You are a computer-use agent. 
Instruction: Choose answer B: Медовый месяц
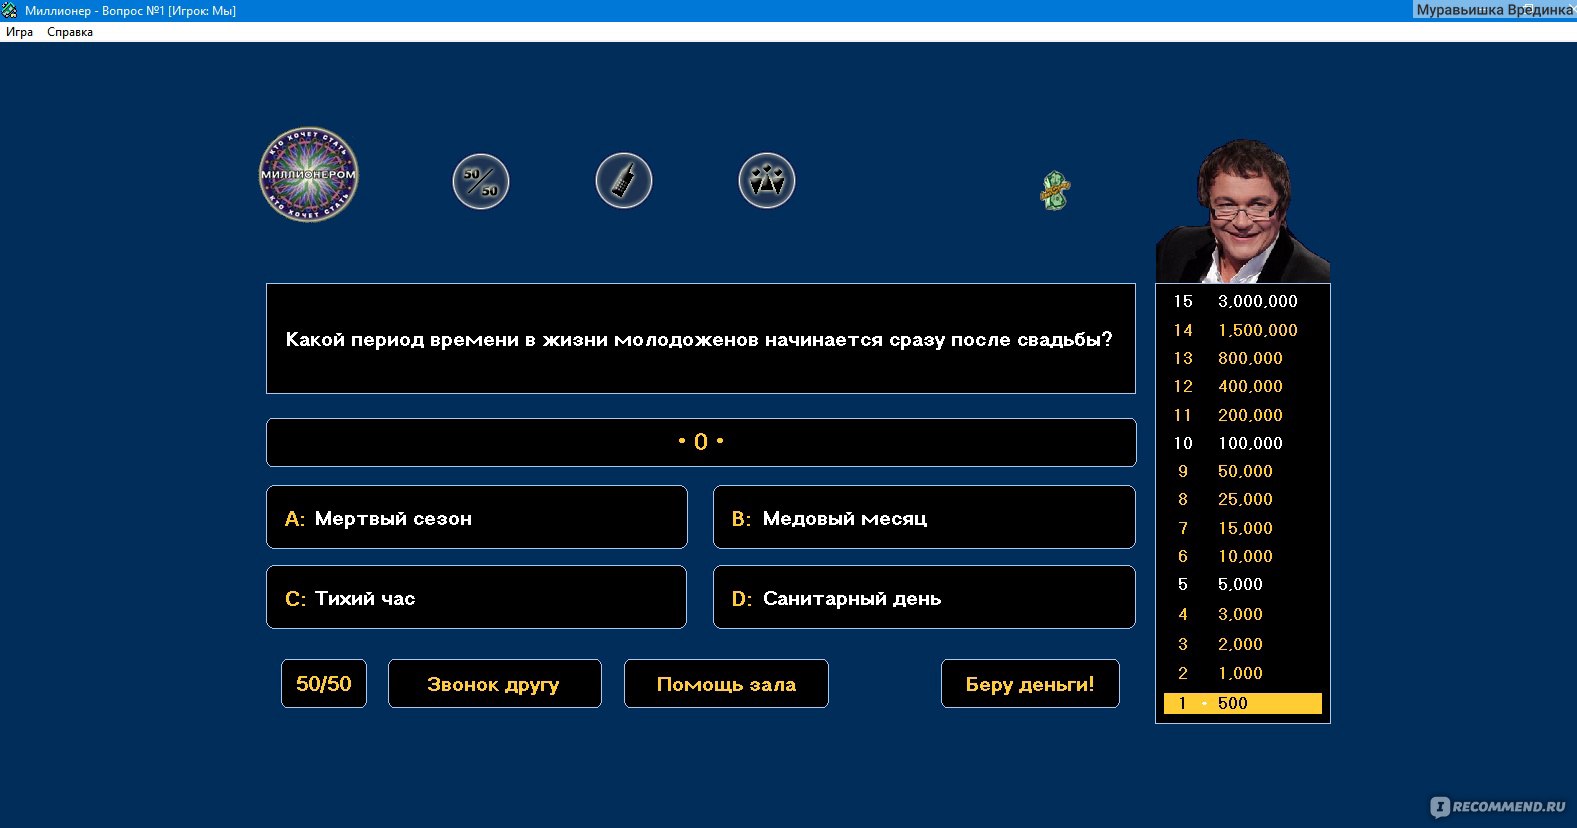924,517
